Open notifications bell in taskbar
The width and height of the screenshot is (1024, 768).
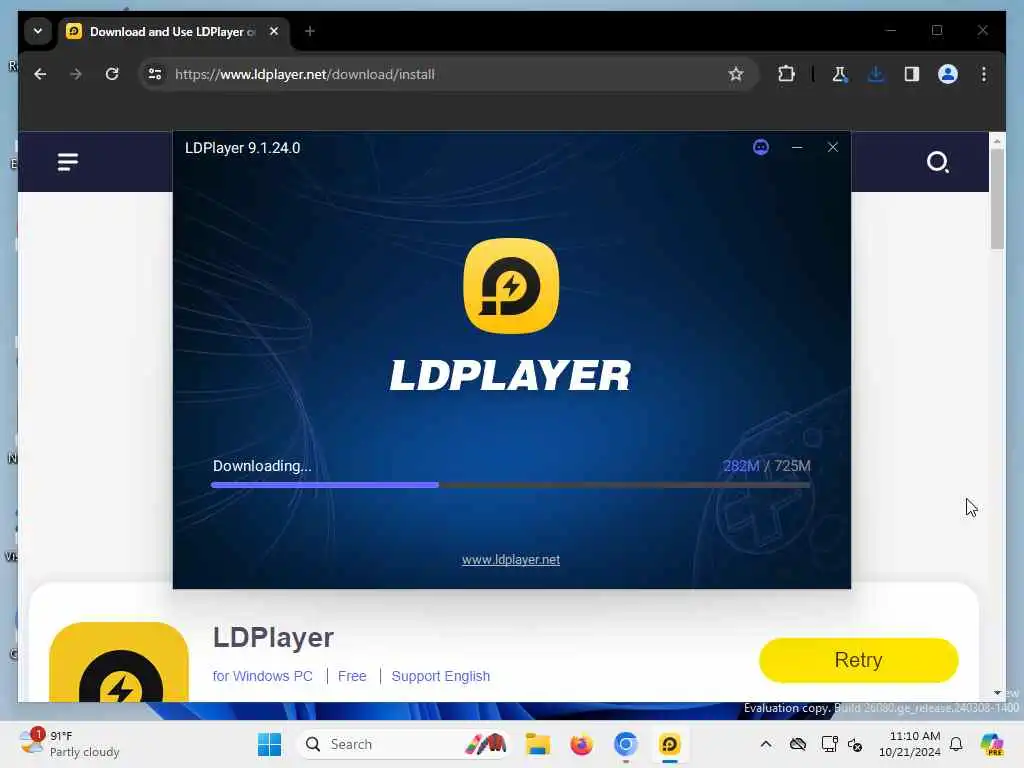[956, 744]
